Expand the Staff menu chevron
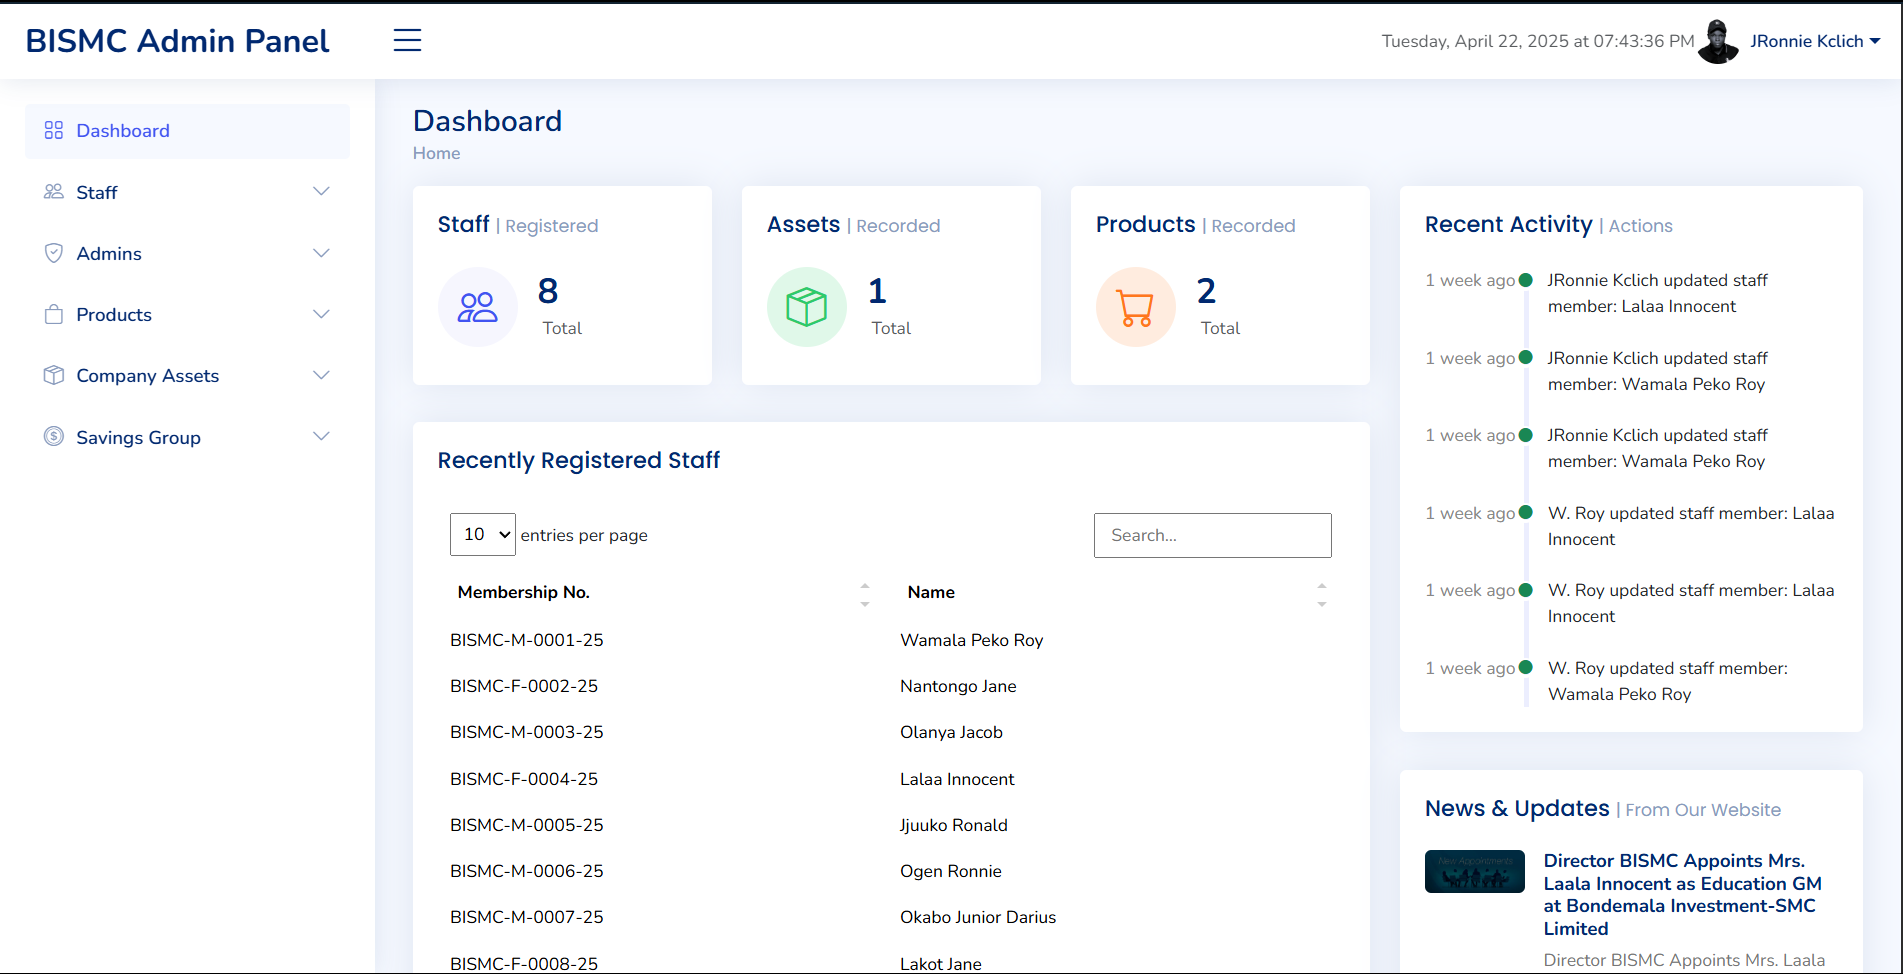 pyautogui.click(x=321, y=191)
